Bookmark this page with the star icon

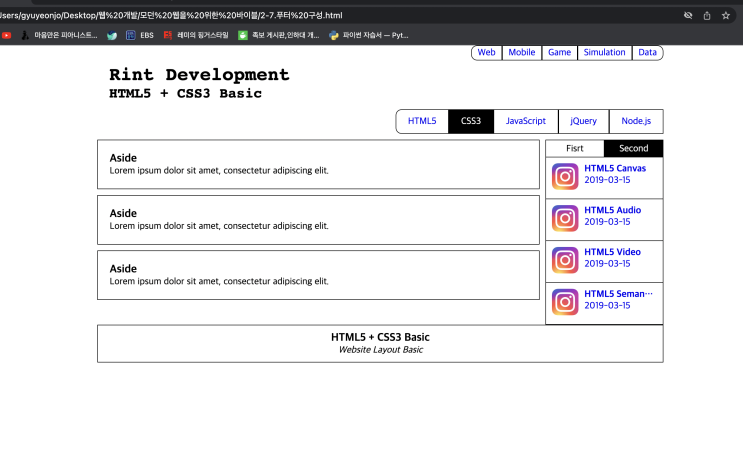pyautogui.click(x=725, y=16)
